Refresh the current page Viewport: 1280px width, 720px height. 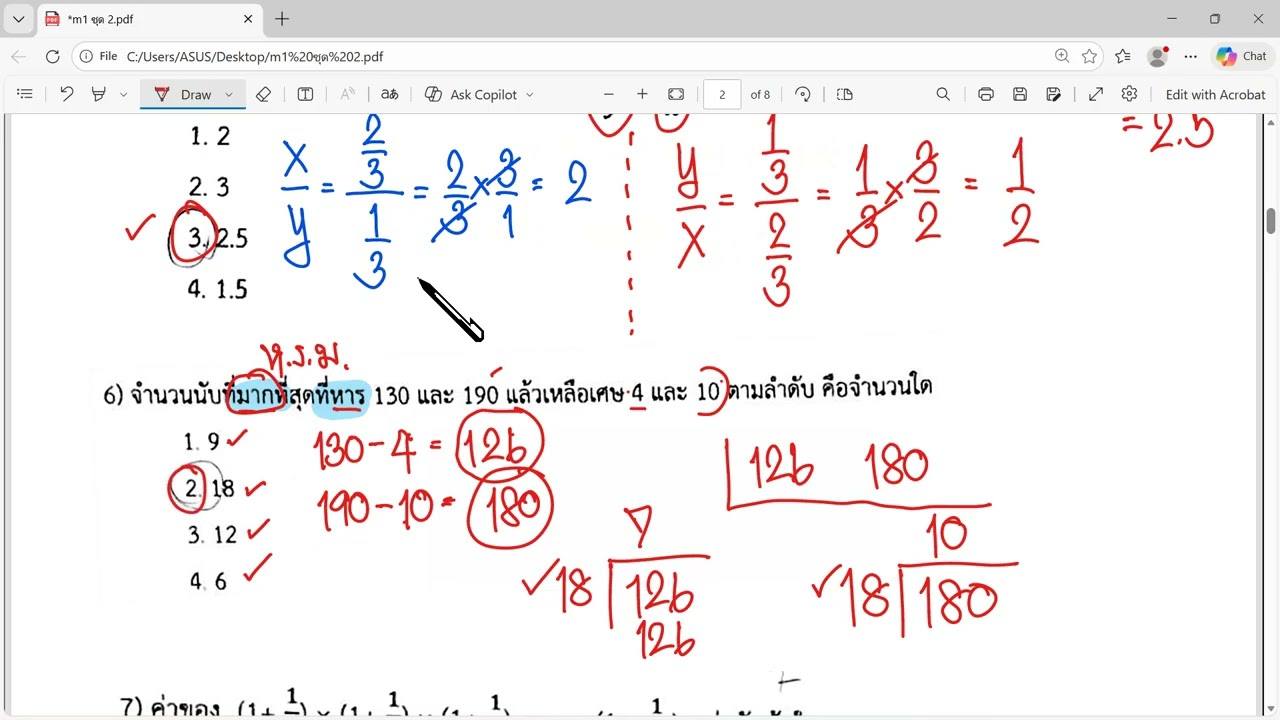52,57
